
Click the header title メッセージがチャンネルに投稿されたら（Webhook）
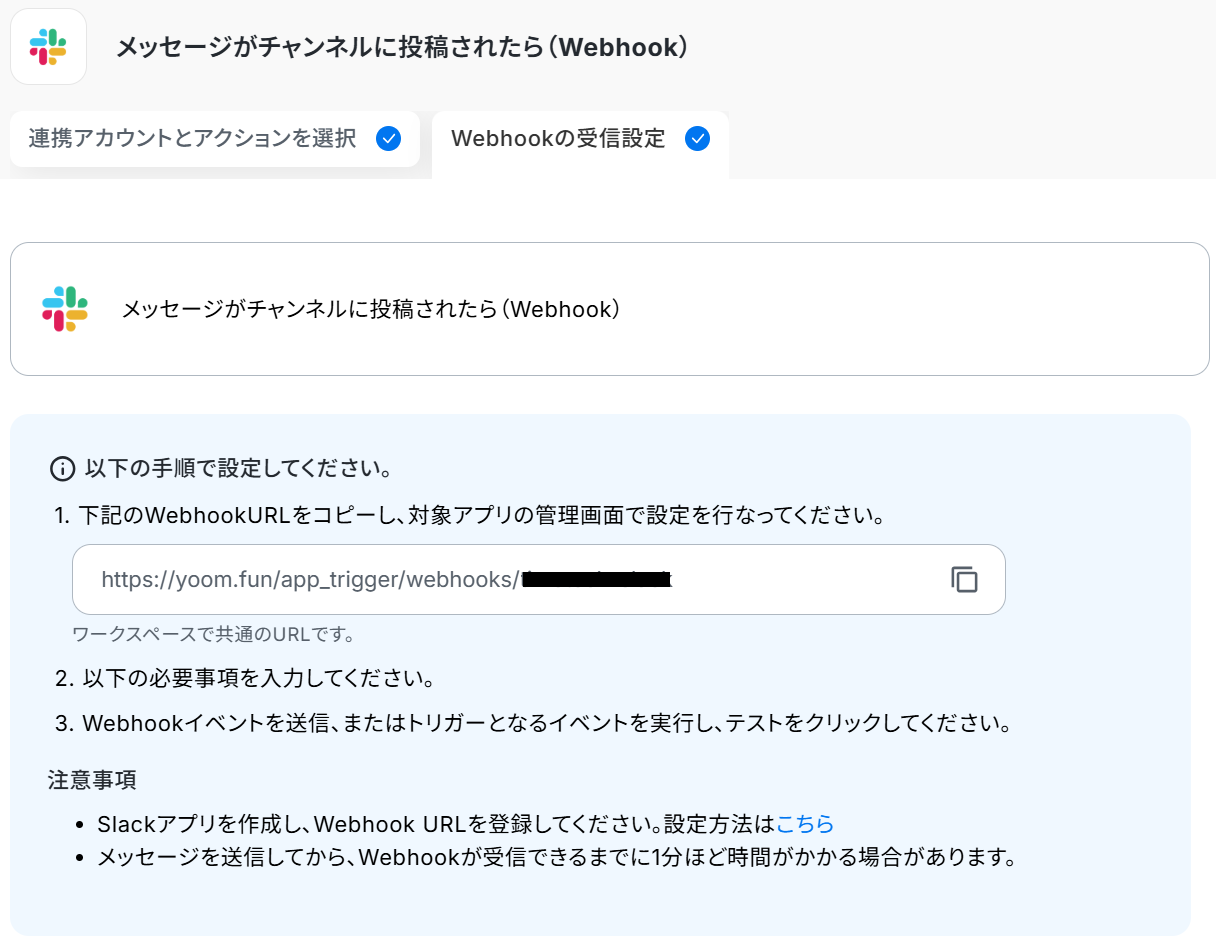coord(402,47)
